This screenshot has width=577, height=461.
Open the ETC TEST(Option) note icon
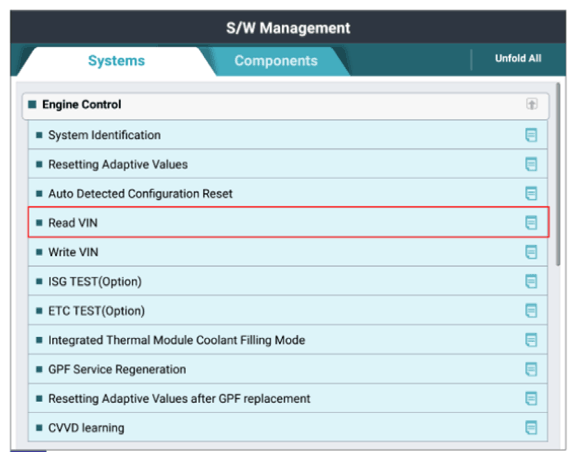point(531,311)
